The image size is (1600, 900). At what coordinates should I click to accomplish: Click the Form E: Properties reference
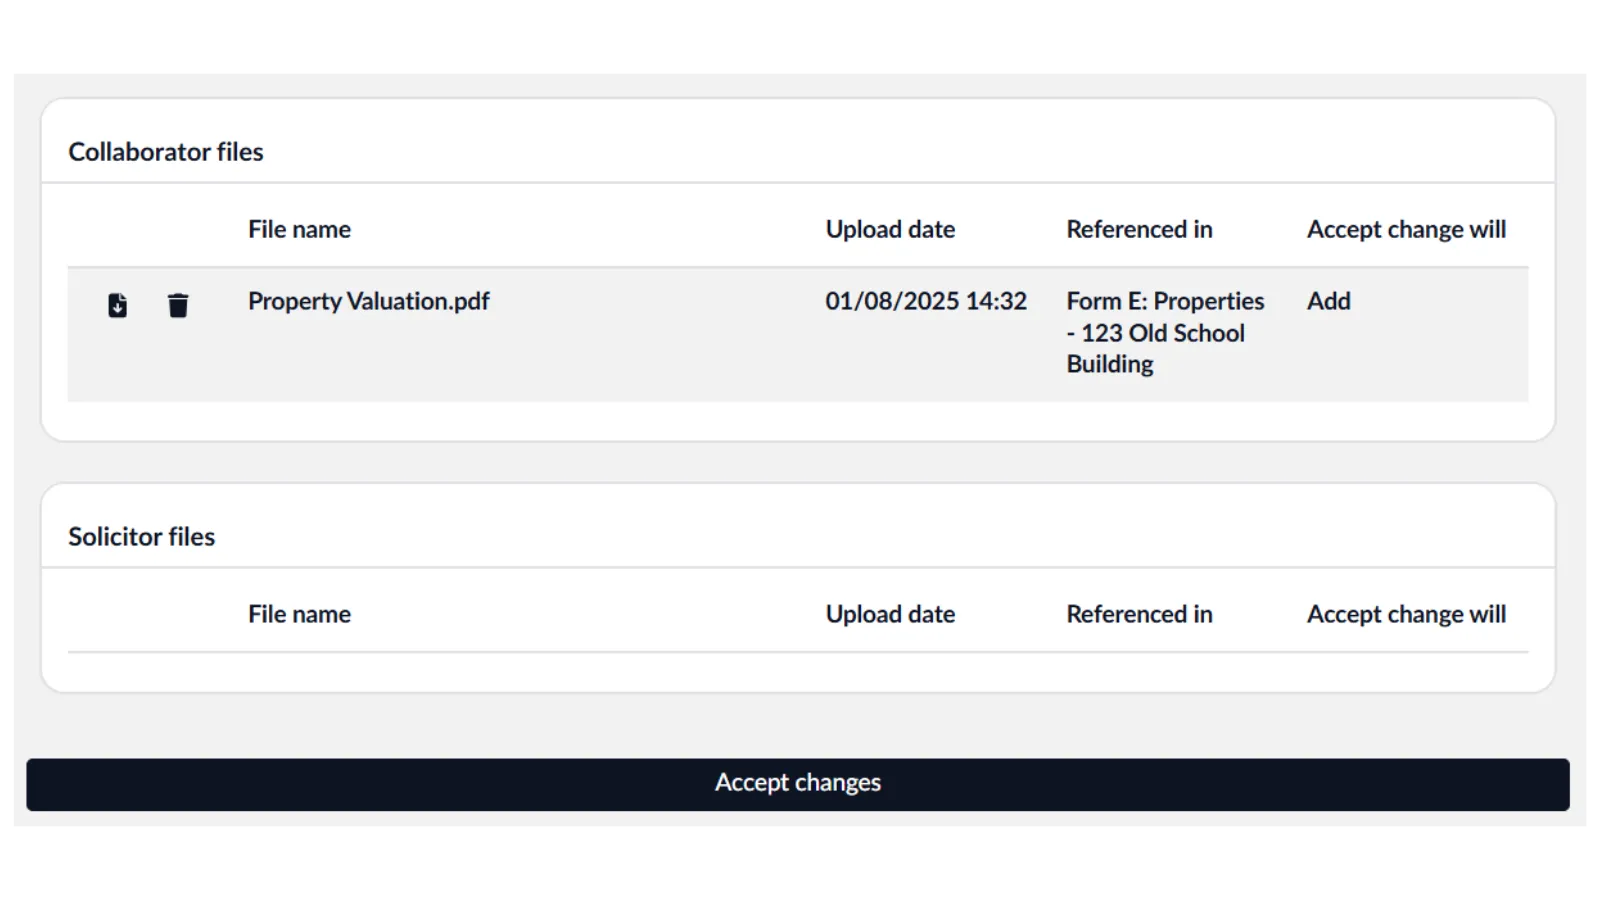[1165, 301]
